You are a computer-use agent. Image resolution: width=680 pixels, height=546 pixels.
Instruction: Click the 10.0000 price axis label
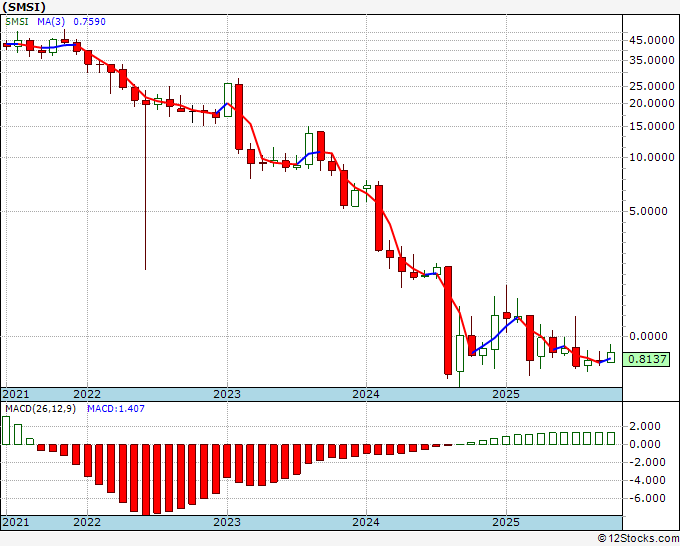coord(652,157)
